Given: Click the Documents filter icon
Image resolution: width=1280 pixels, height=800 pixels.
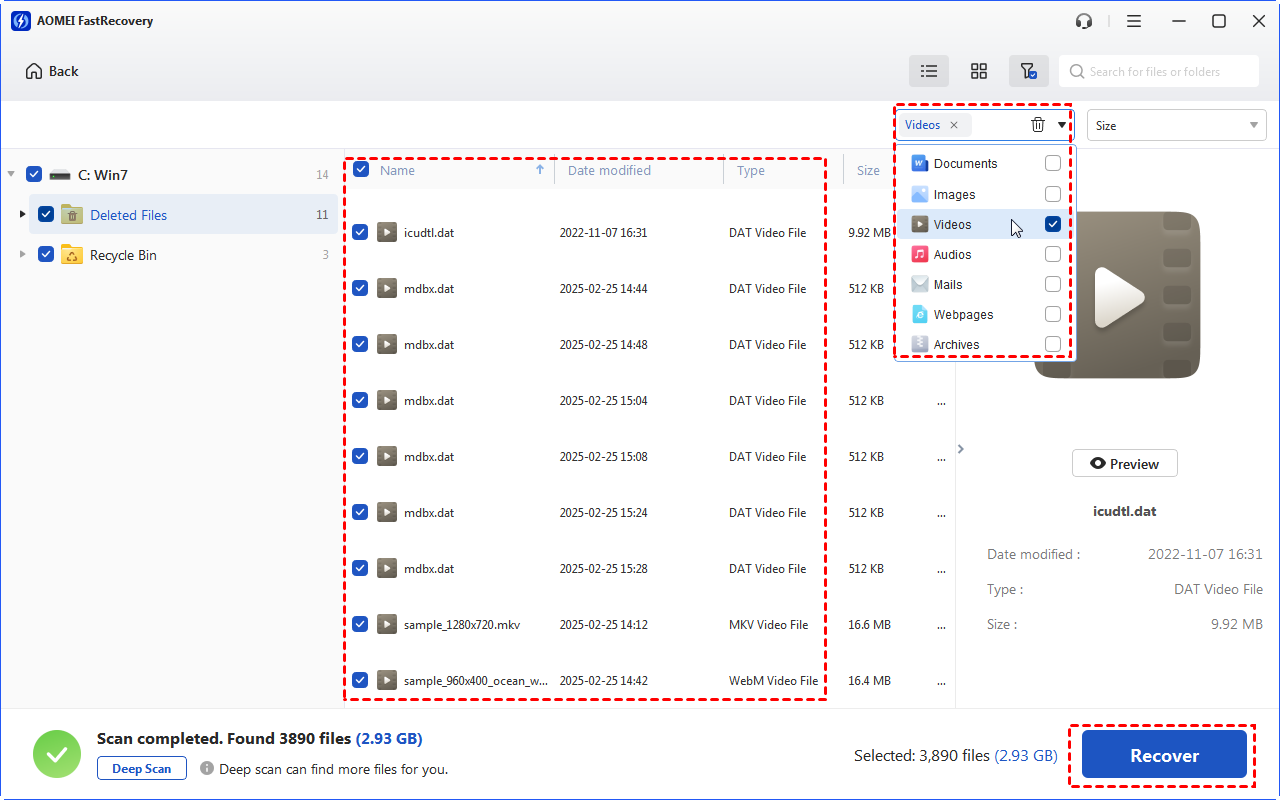Looking at the screenshot, I should (x=920, y=163).
